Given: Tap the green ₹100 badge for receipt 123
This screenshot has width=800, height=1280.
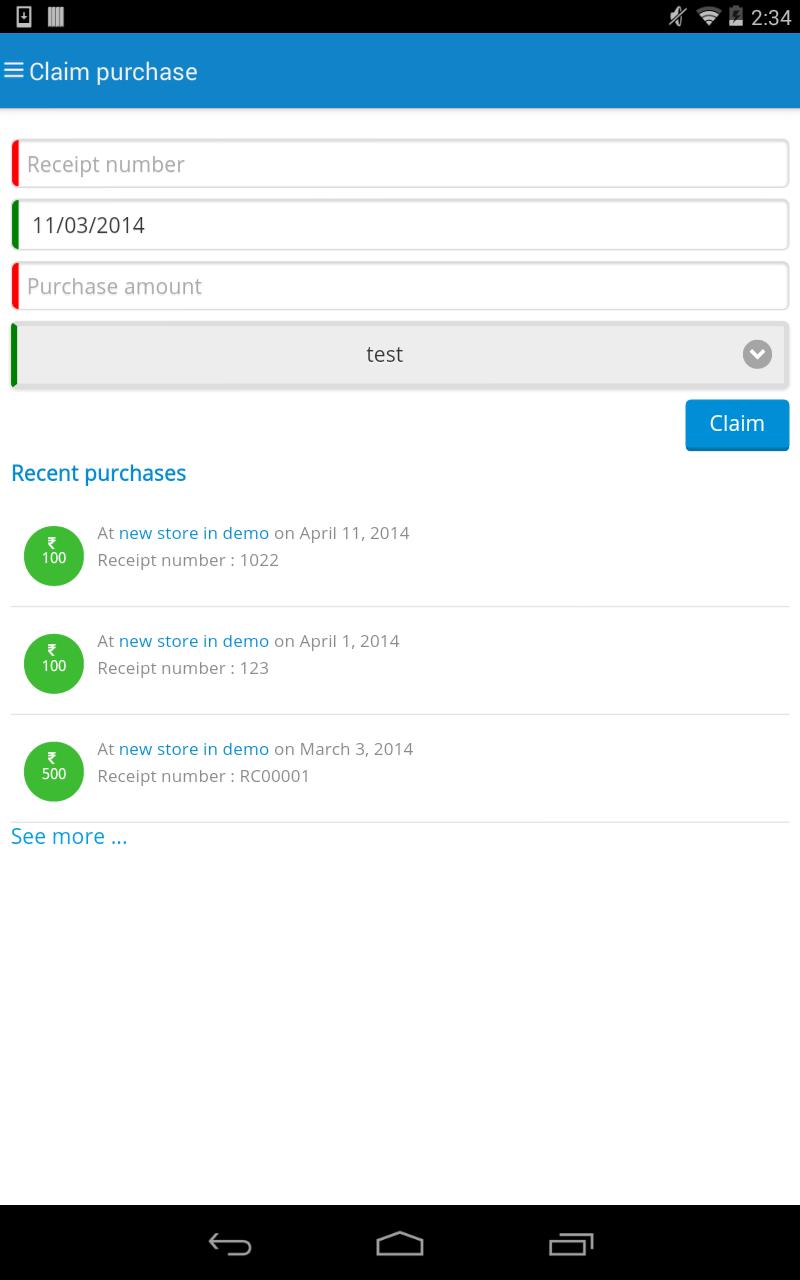Looking at the screenshot, I should coord(54,664).
